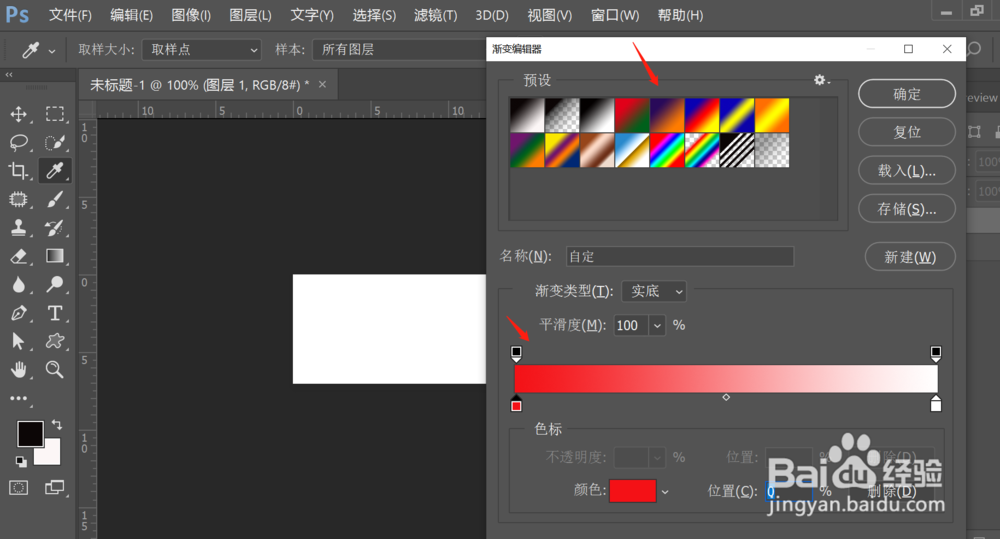
Task: Collapse the toolbox with double-arrow
Action: (9, 75)
